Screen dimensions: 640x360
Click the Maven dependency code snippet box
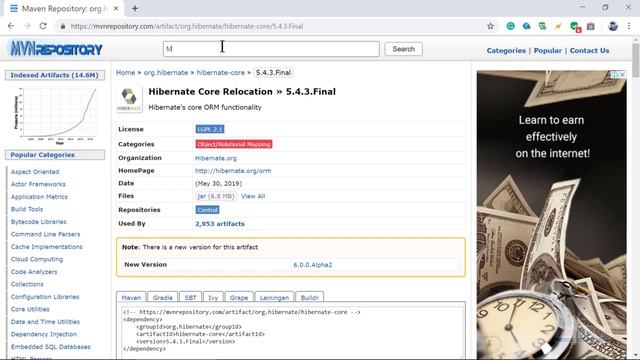coord(291,331)
